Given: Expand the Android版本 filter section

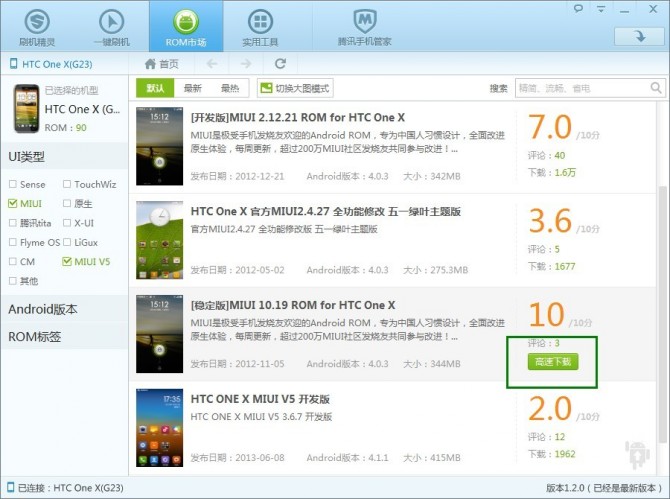Looking at the screenshot, I should point(64,309).
